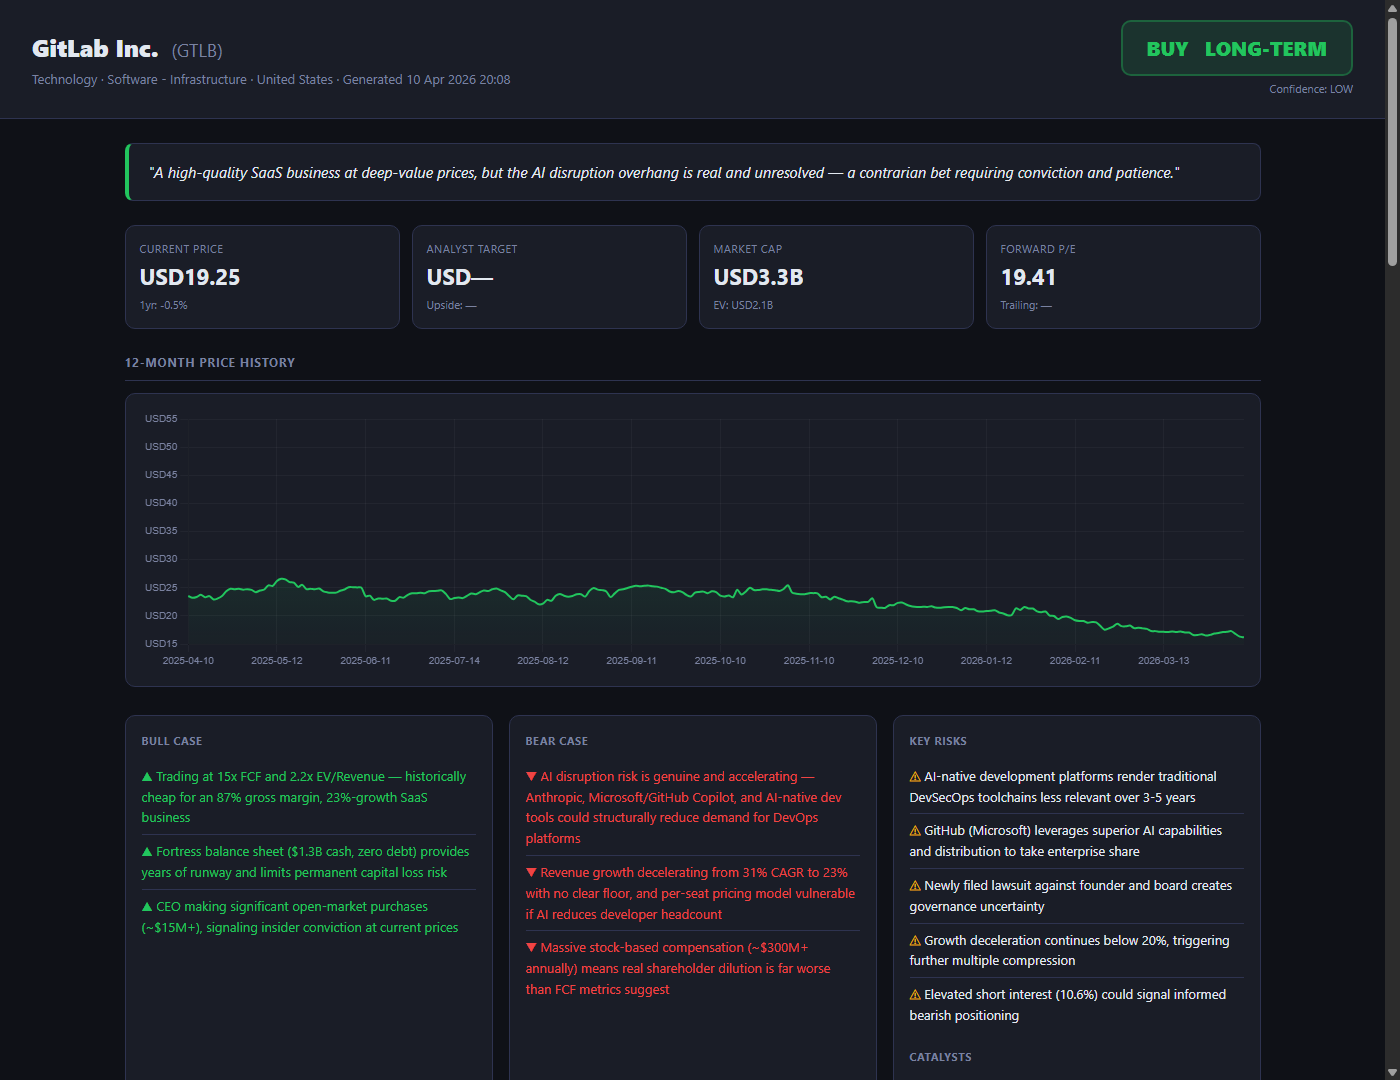The height and width of the screenshot is (1080, 1400).
Task: Select the (GTLB) ticker symbol
Action: click(x=197, y=51)
